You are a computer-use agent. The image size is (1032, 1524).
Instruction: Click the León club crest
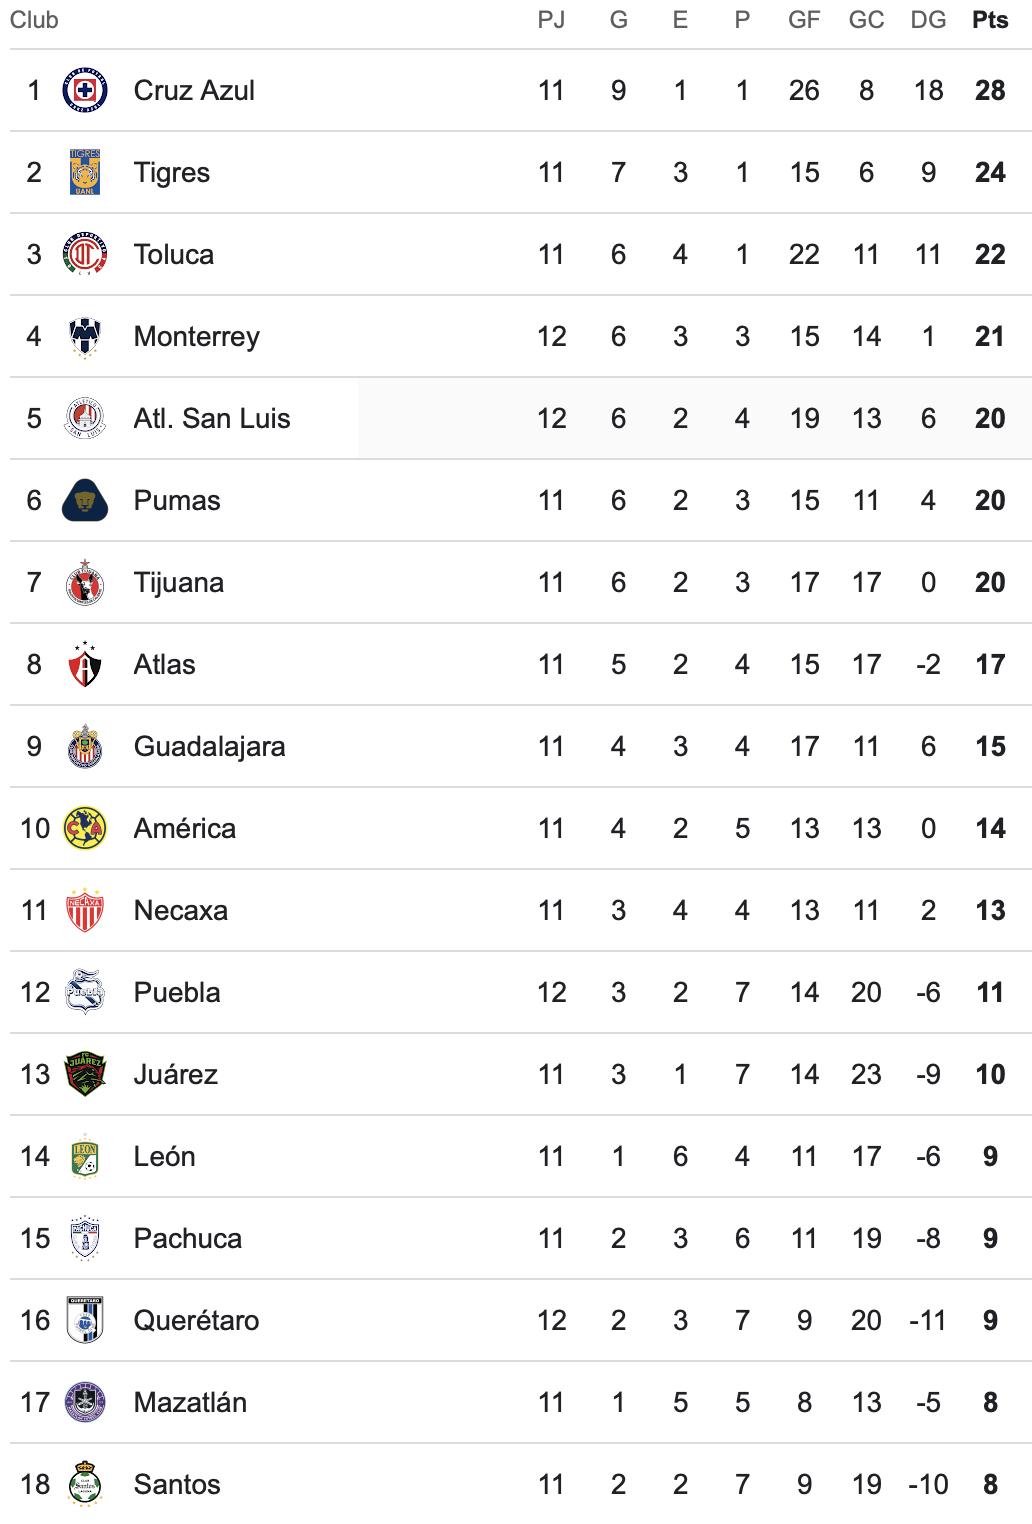pos(85,1156)
